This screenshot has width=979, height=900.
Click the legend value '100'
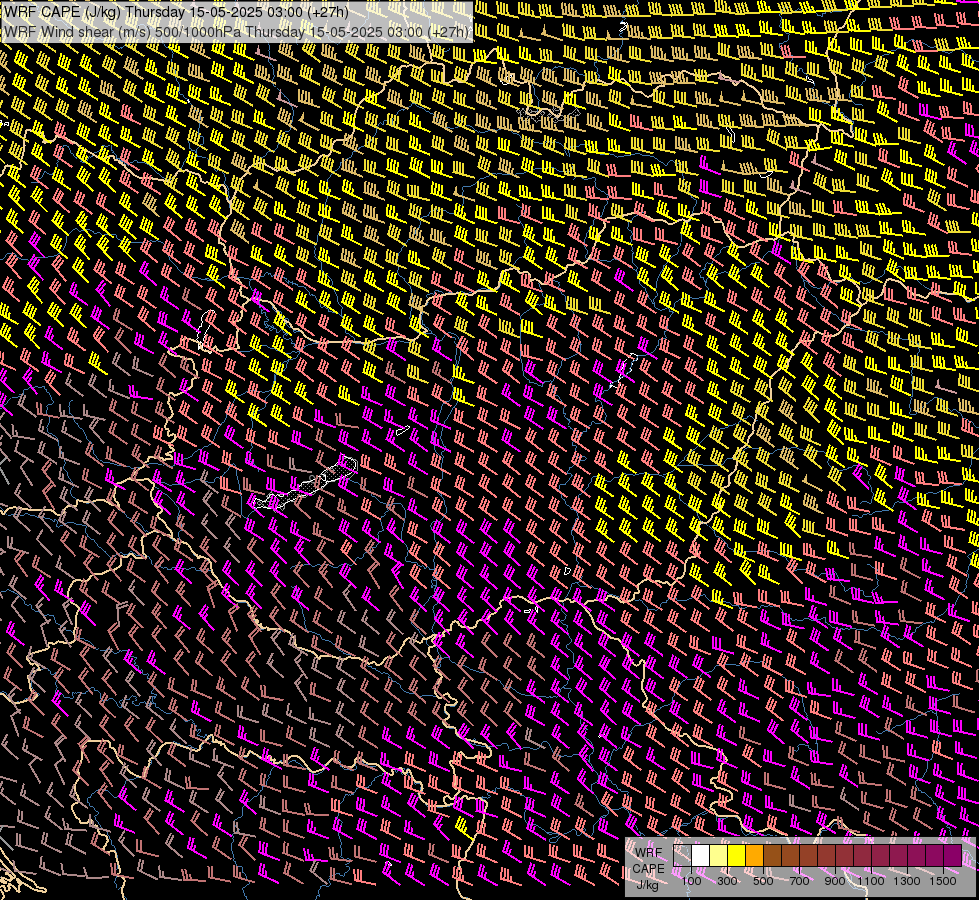point(691,881)
